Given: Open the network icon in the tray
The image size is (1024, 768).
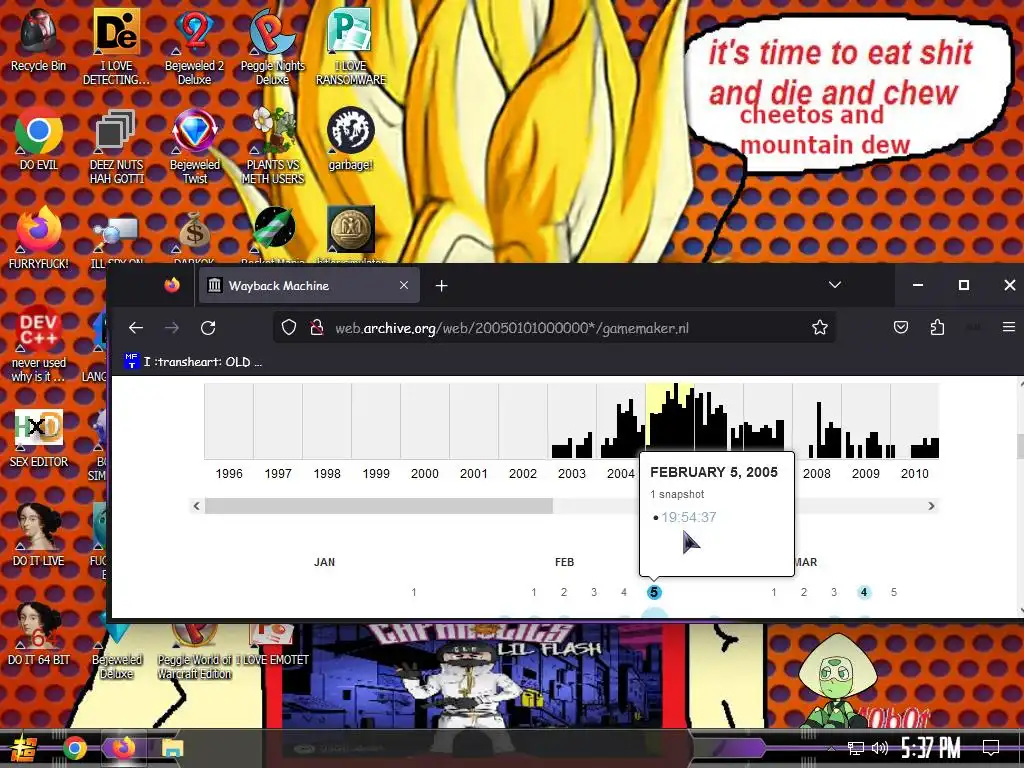Looking at the screenshot, I should coord(856,748).
